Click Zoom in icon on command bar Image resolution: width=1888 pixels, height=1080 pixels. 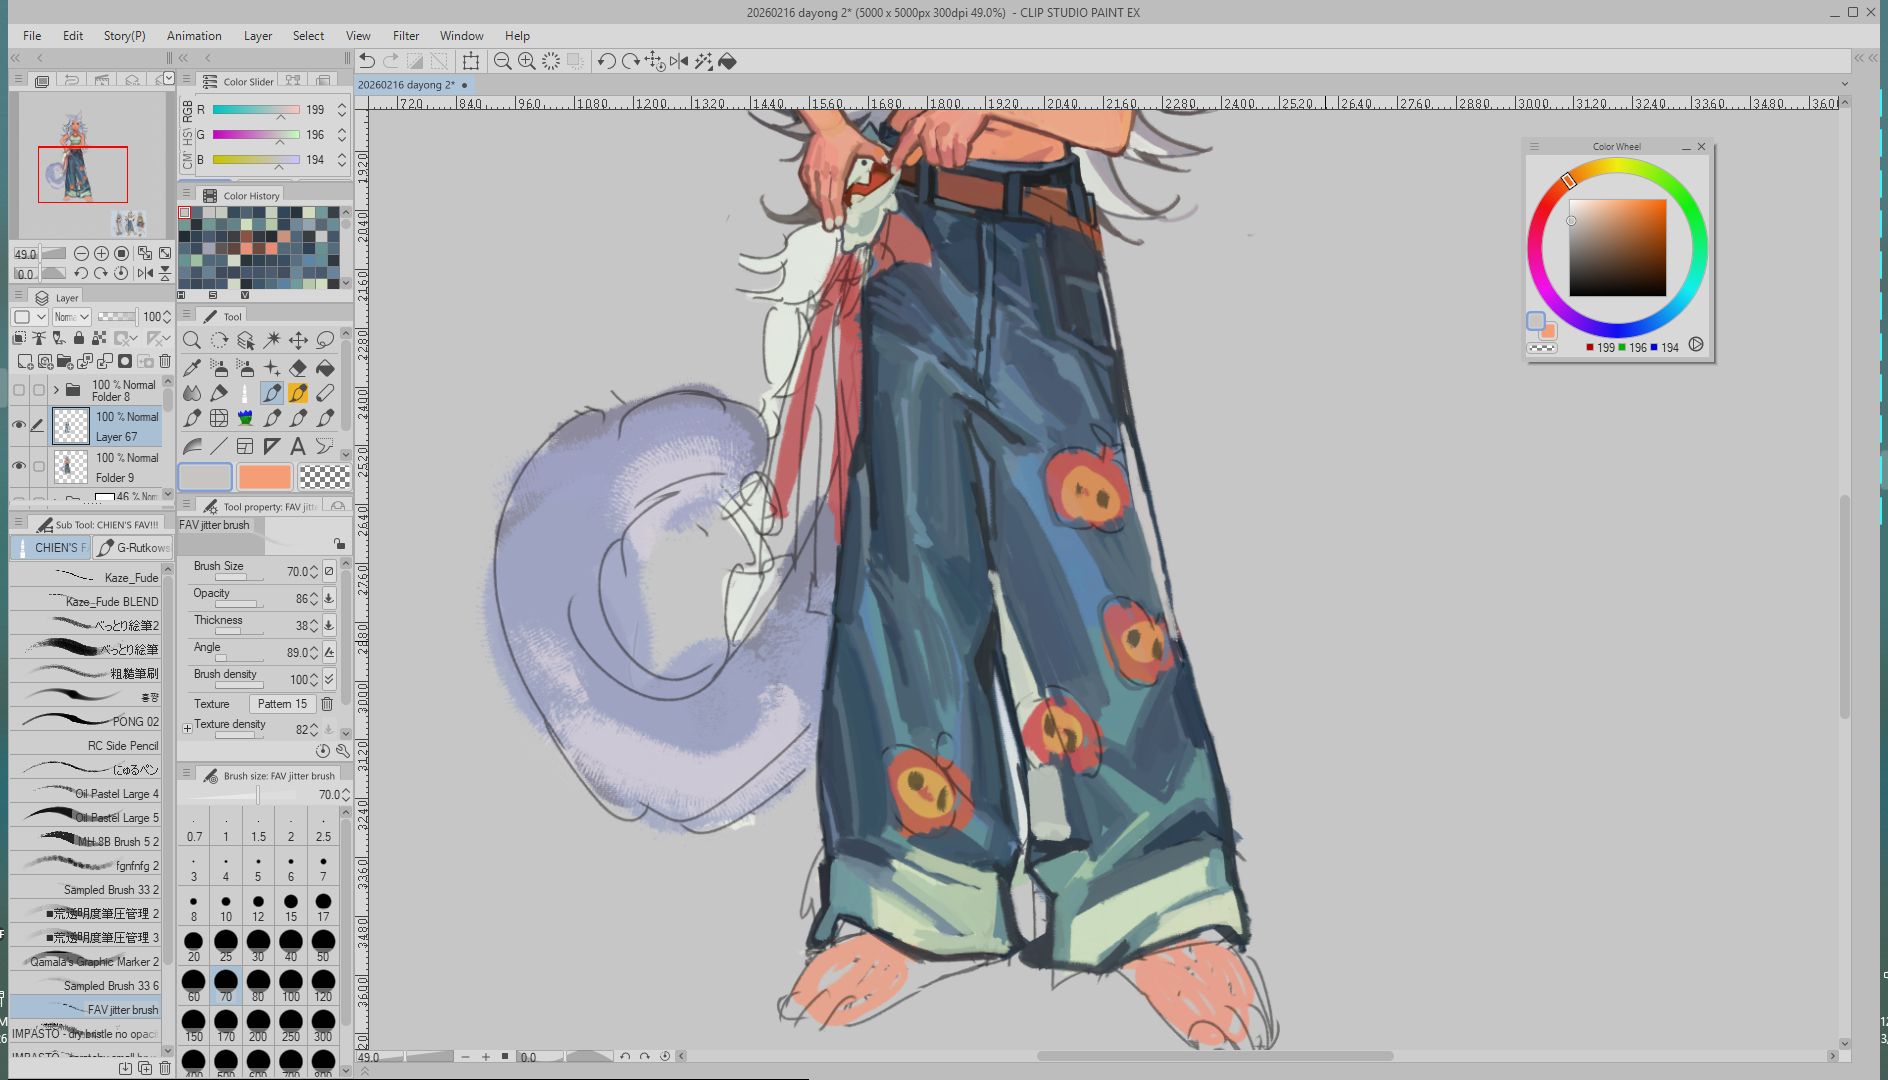[x=527, y=61]
